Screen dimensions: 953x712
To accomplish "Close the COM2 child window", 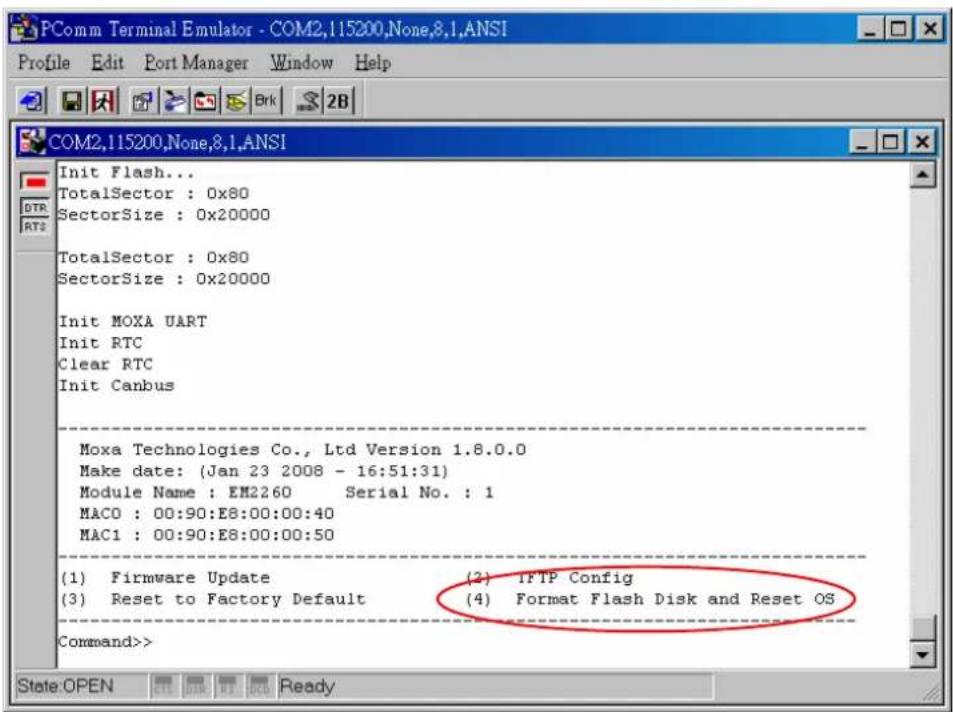I will point(922,142).
